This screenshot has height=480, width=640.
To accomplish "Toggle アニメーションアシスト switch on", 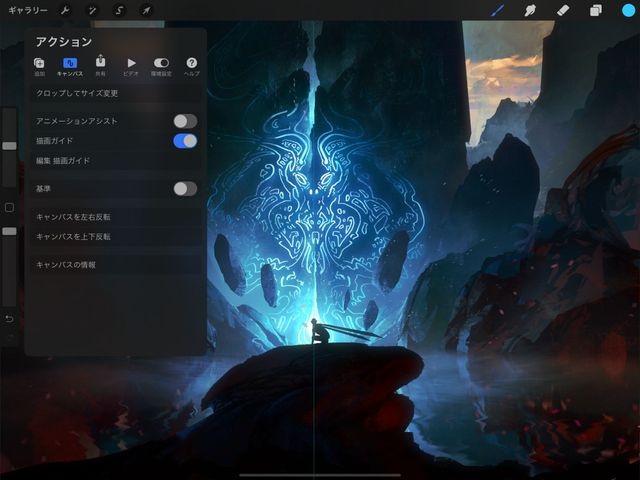I will pyautogui.click(x=185, y=121).
